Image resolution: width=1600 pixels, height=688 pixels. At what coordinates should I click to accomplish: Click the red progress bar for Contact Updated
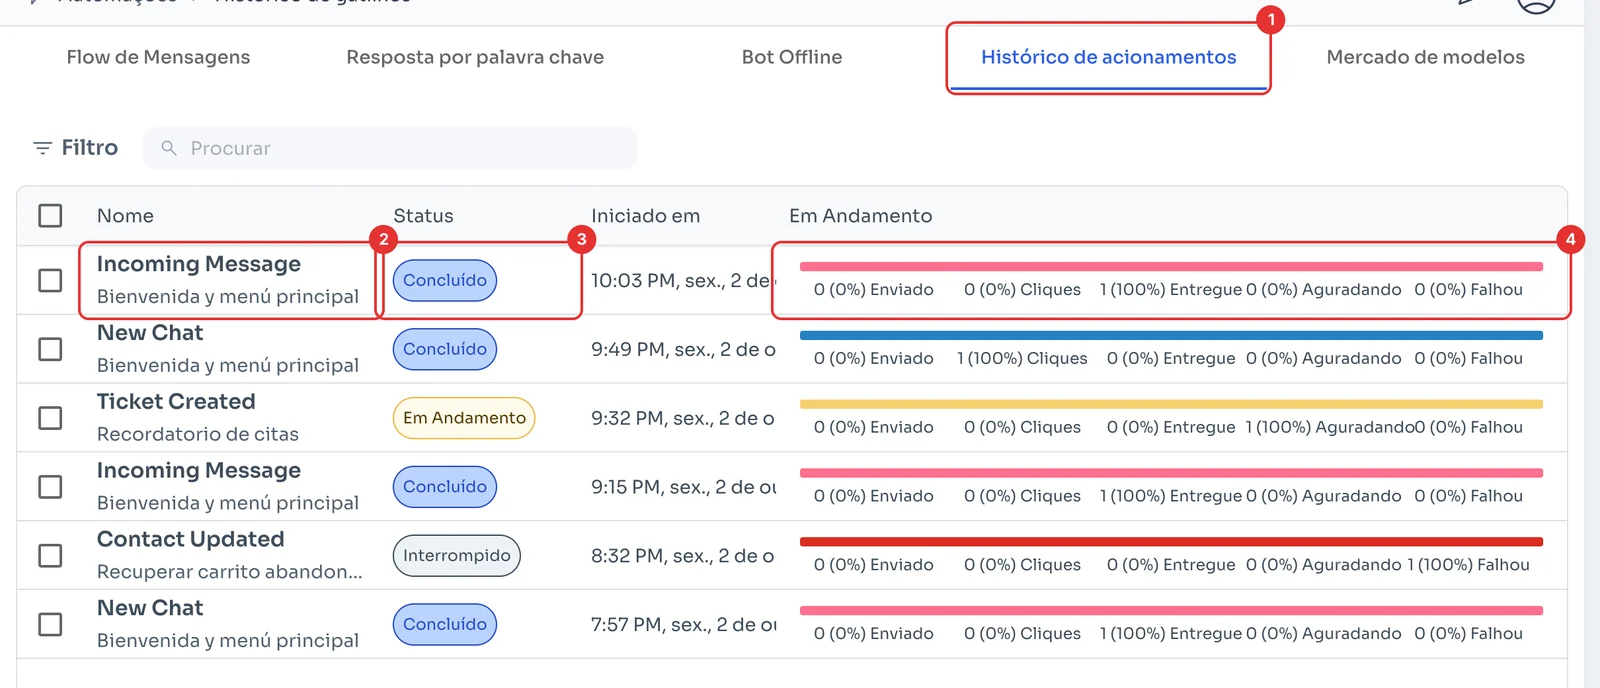coord(1171,542)
